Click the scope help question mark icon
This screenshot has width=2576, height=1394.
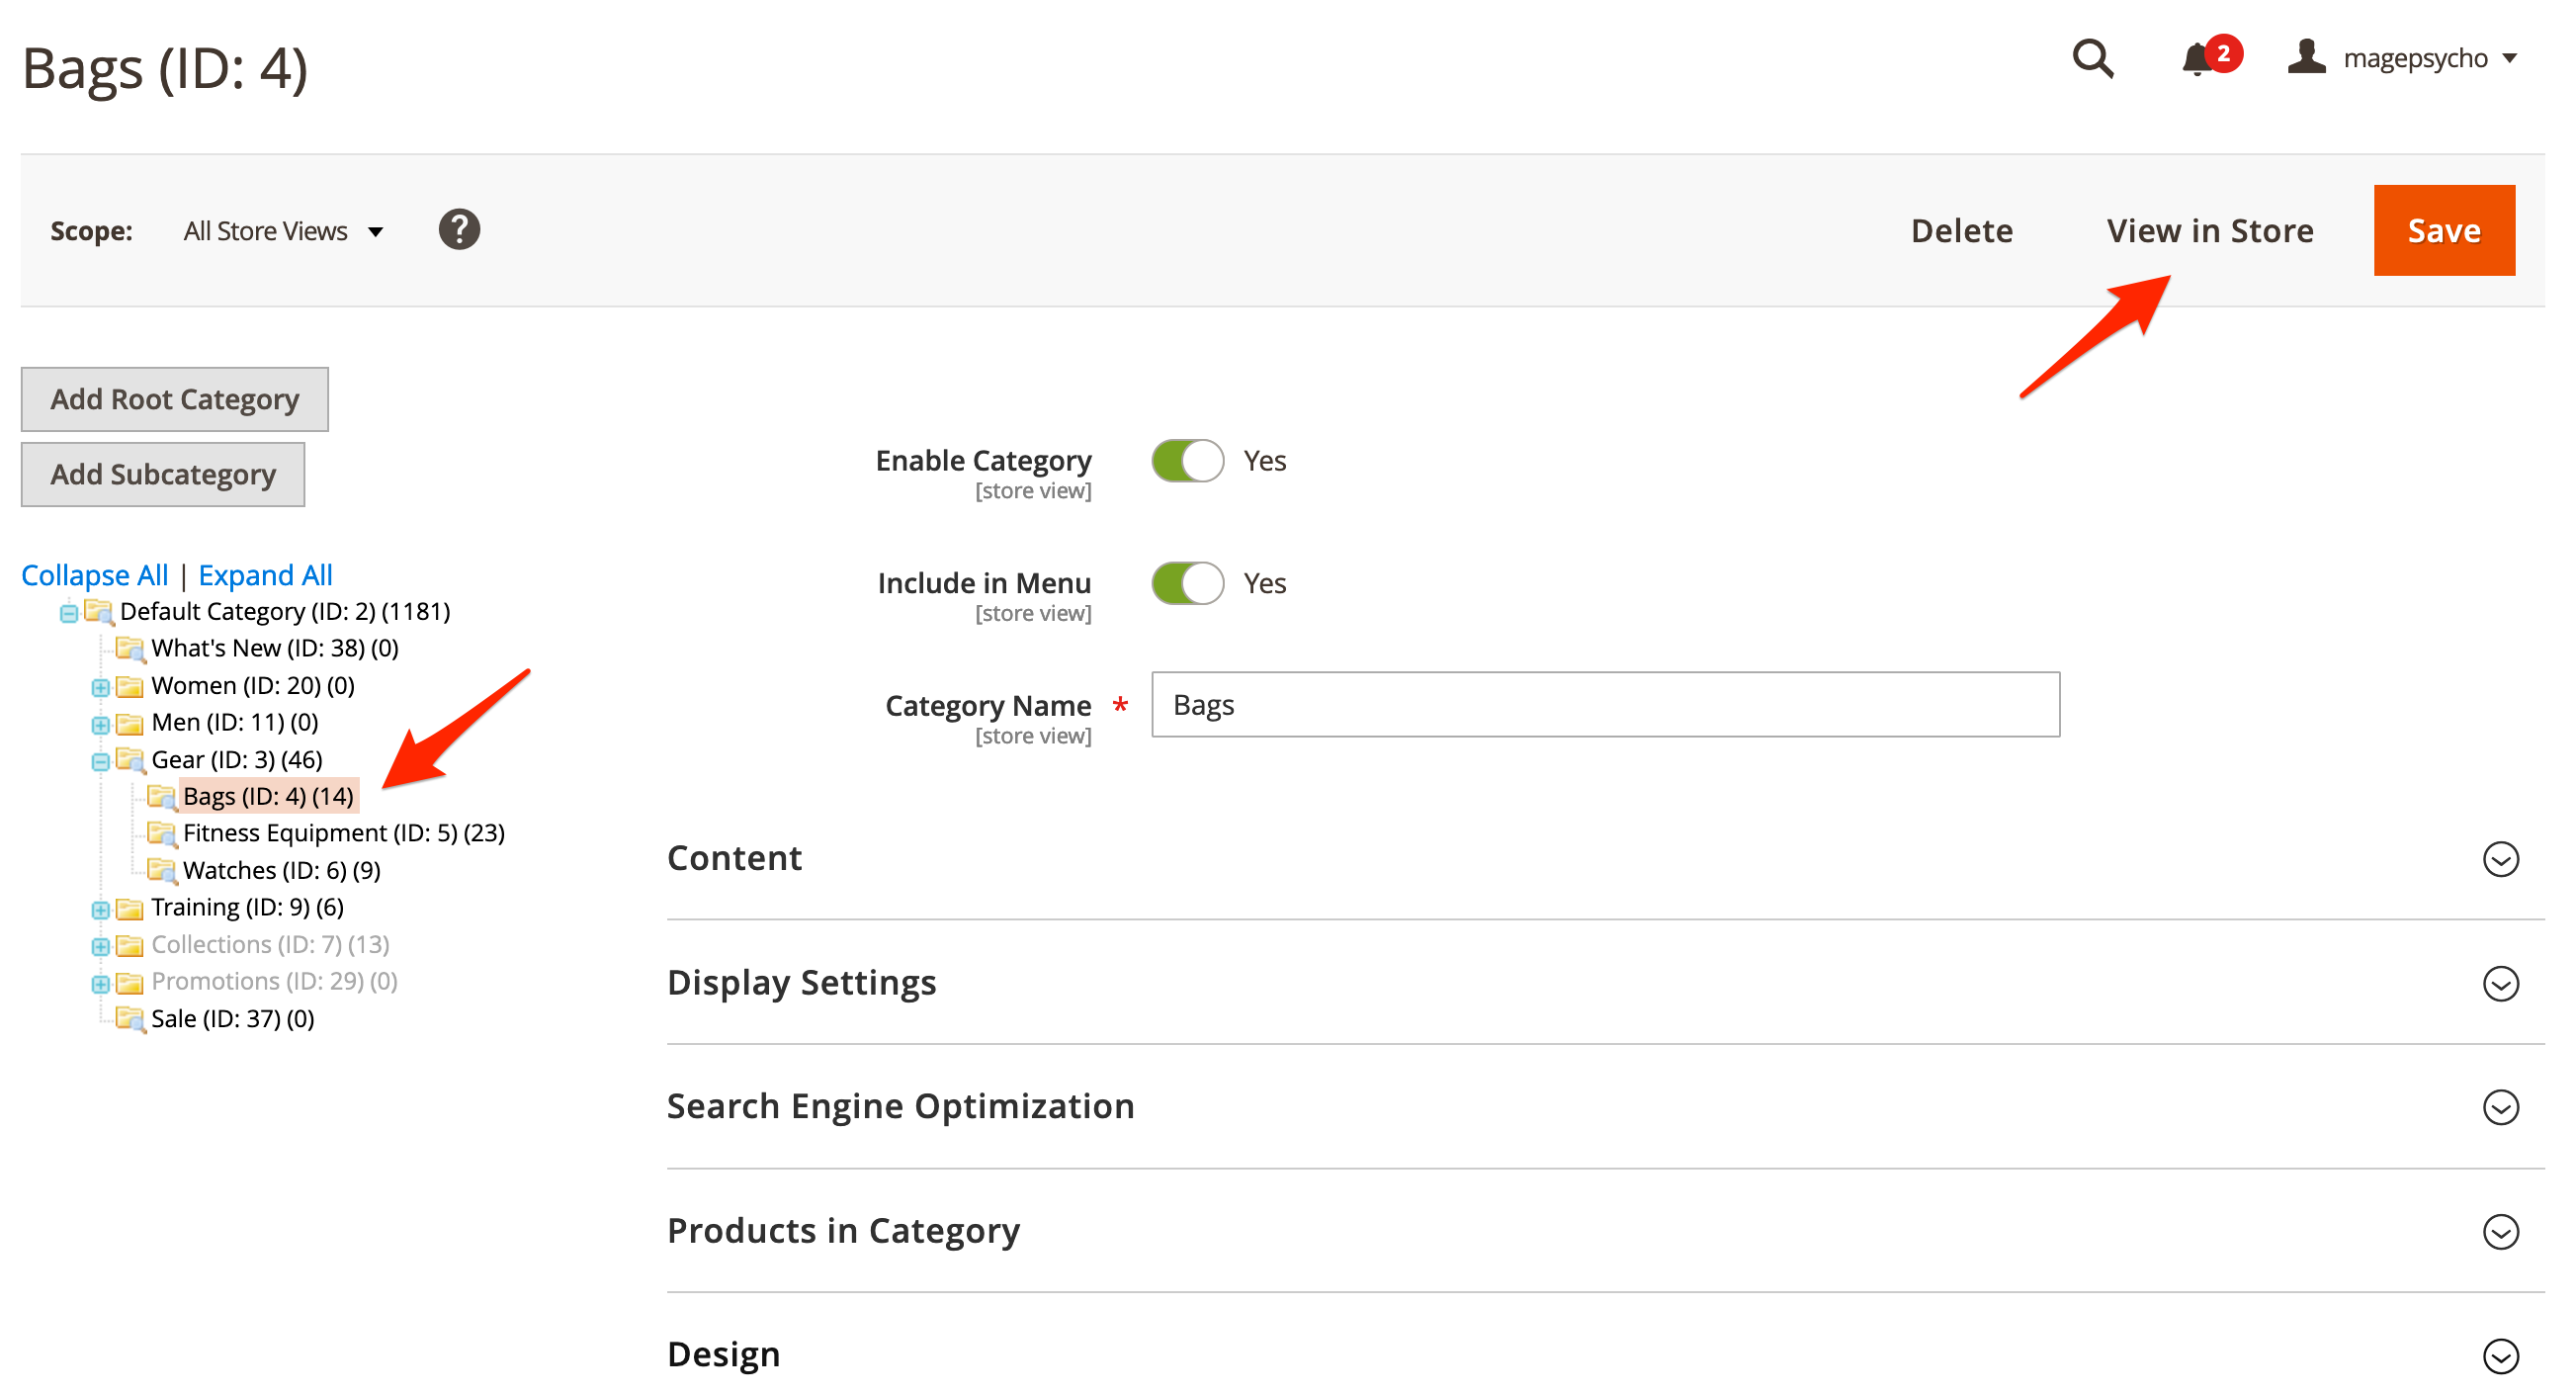click(x=459, y=230)
